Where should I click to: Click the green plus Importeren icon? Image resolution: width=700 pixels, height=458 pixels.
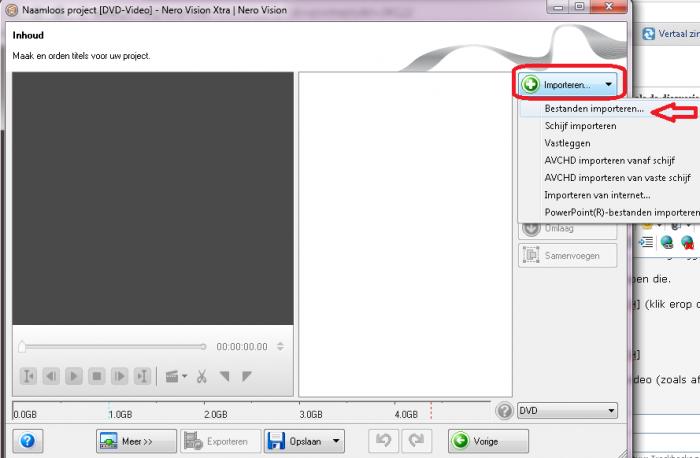click(531, 84)
